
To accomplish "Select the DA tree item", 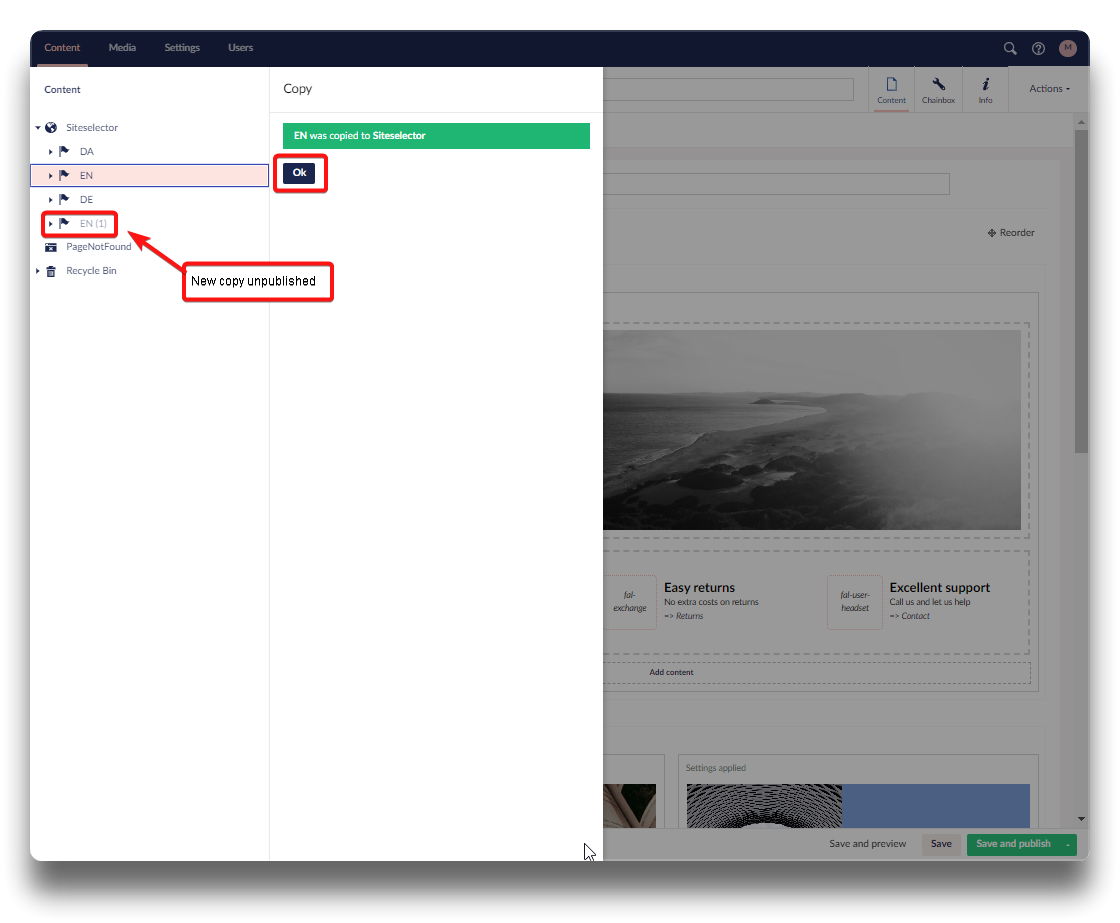I will pyautogui.click(x=86, y=151).
